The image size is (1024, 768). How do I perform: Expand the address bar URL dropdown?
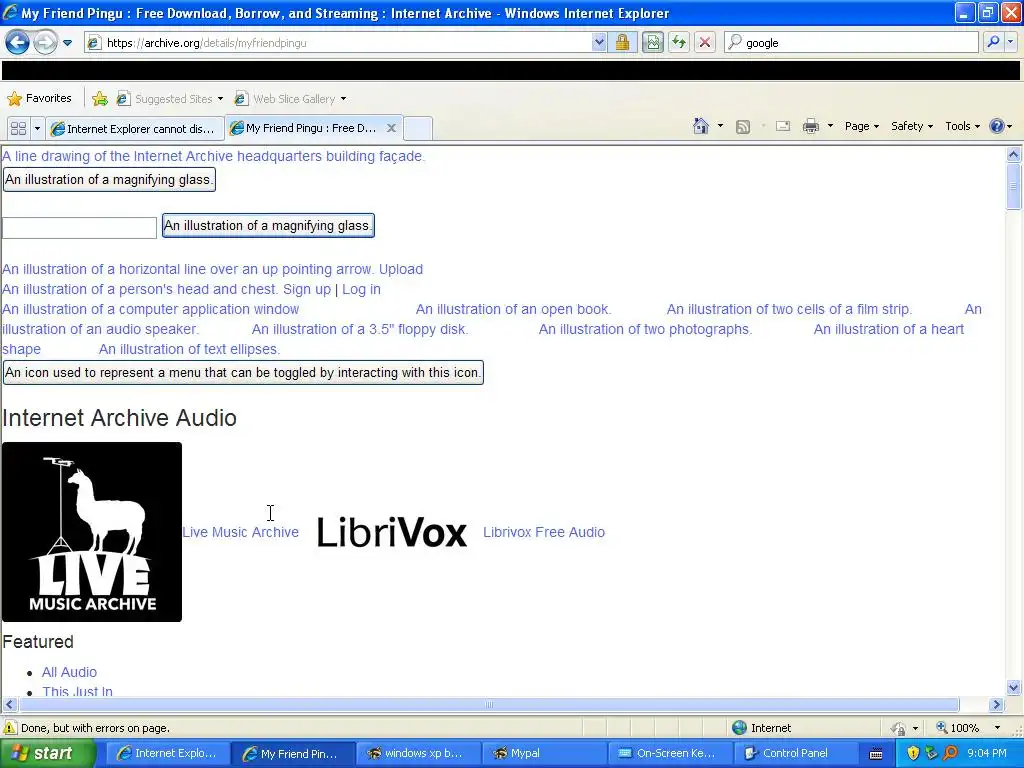click(599, 42)
